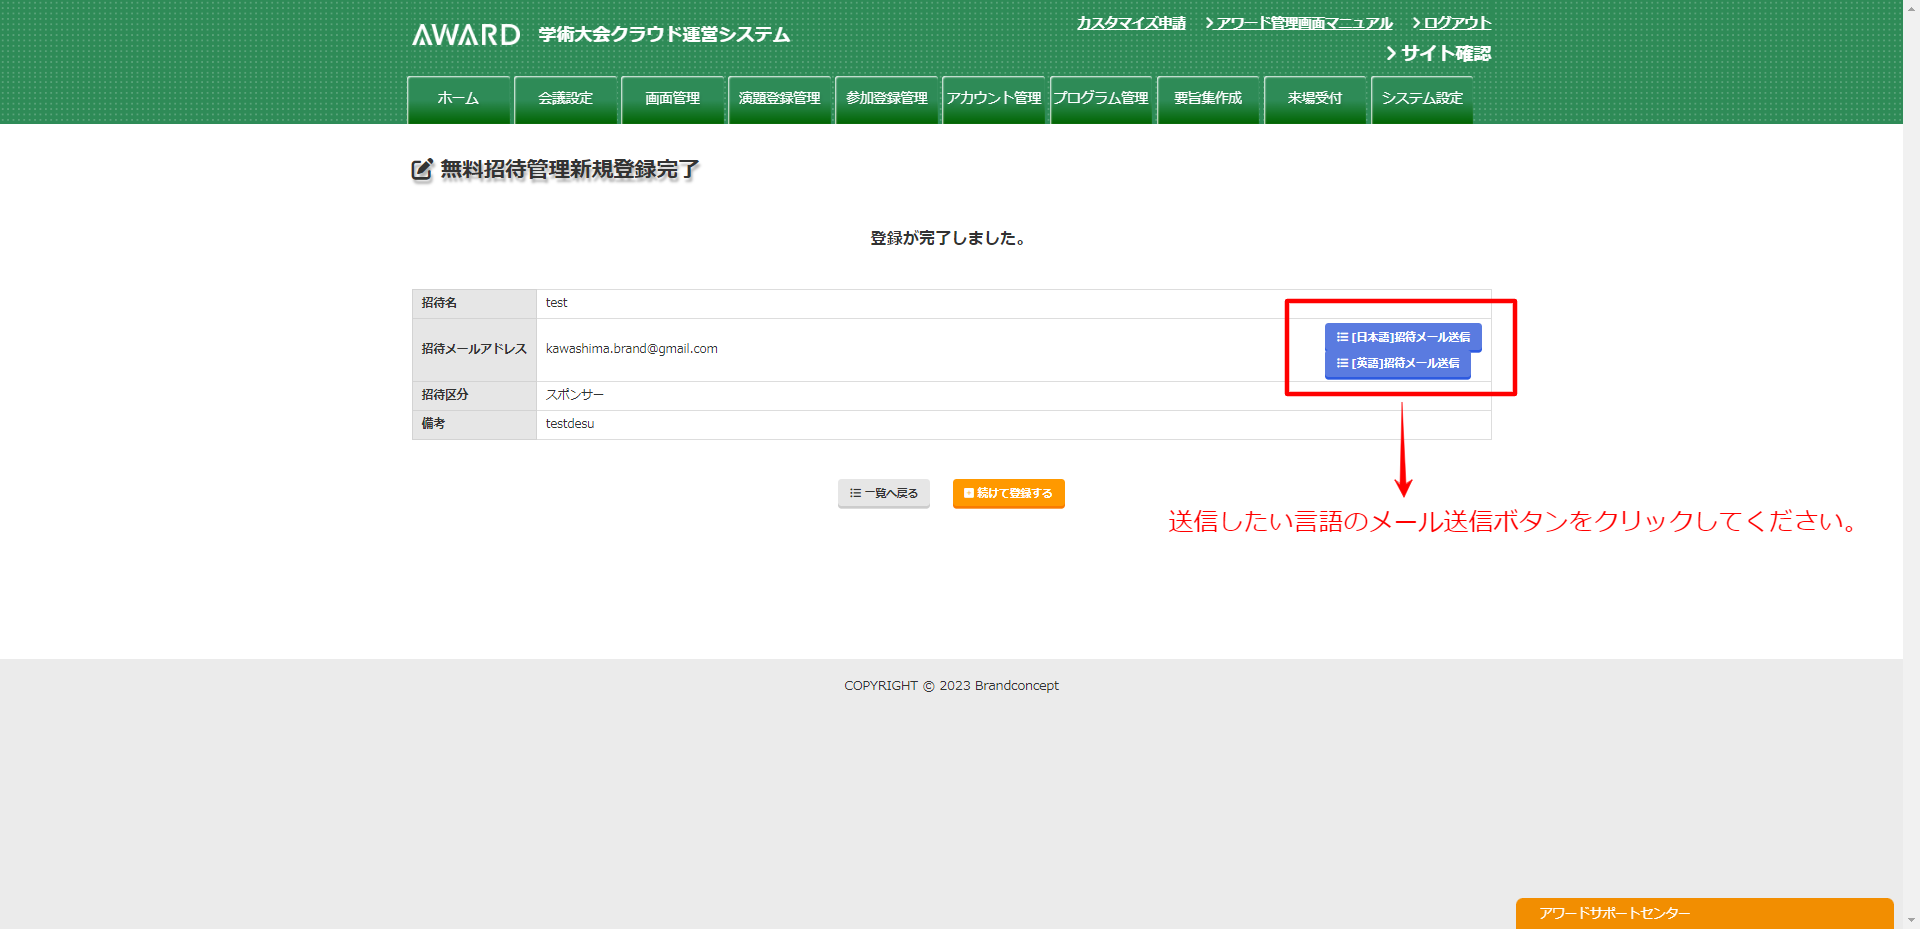Select the 参加登録管理 tab

pyautogui.click(x=886, y=99)
